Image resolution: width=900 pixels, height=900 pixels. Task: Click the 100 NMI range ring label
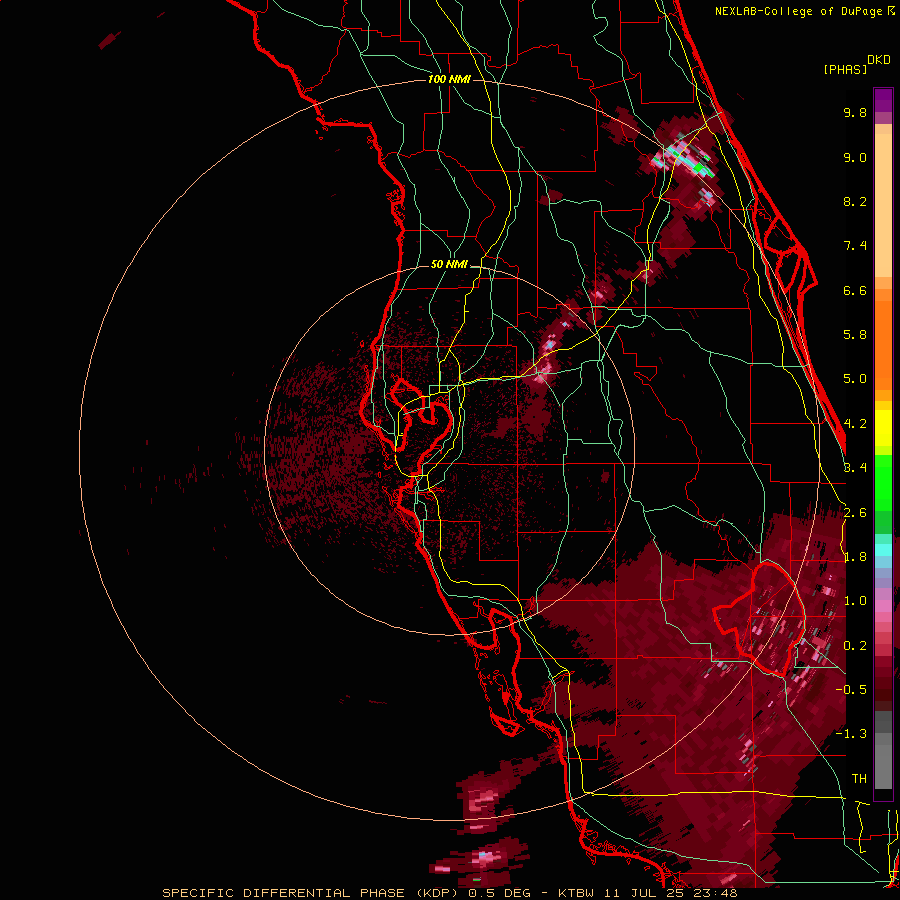click(x=449, y=79)
